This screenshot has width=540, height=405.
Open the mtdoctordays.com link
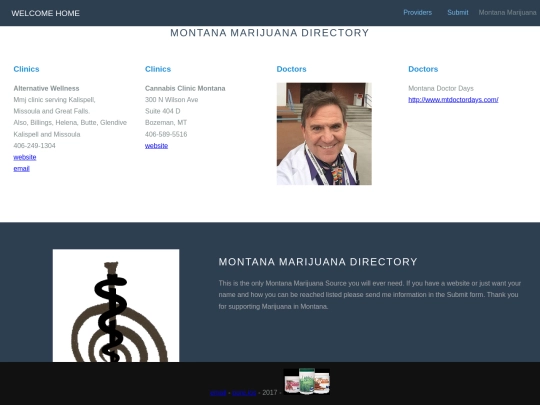click(453, 100)
